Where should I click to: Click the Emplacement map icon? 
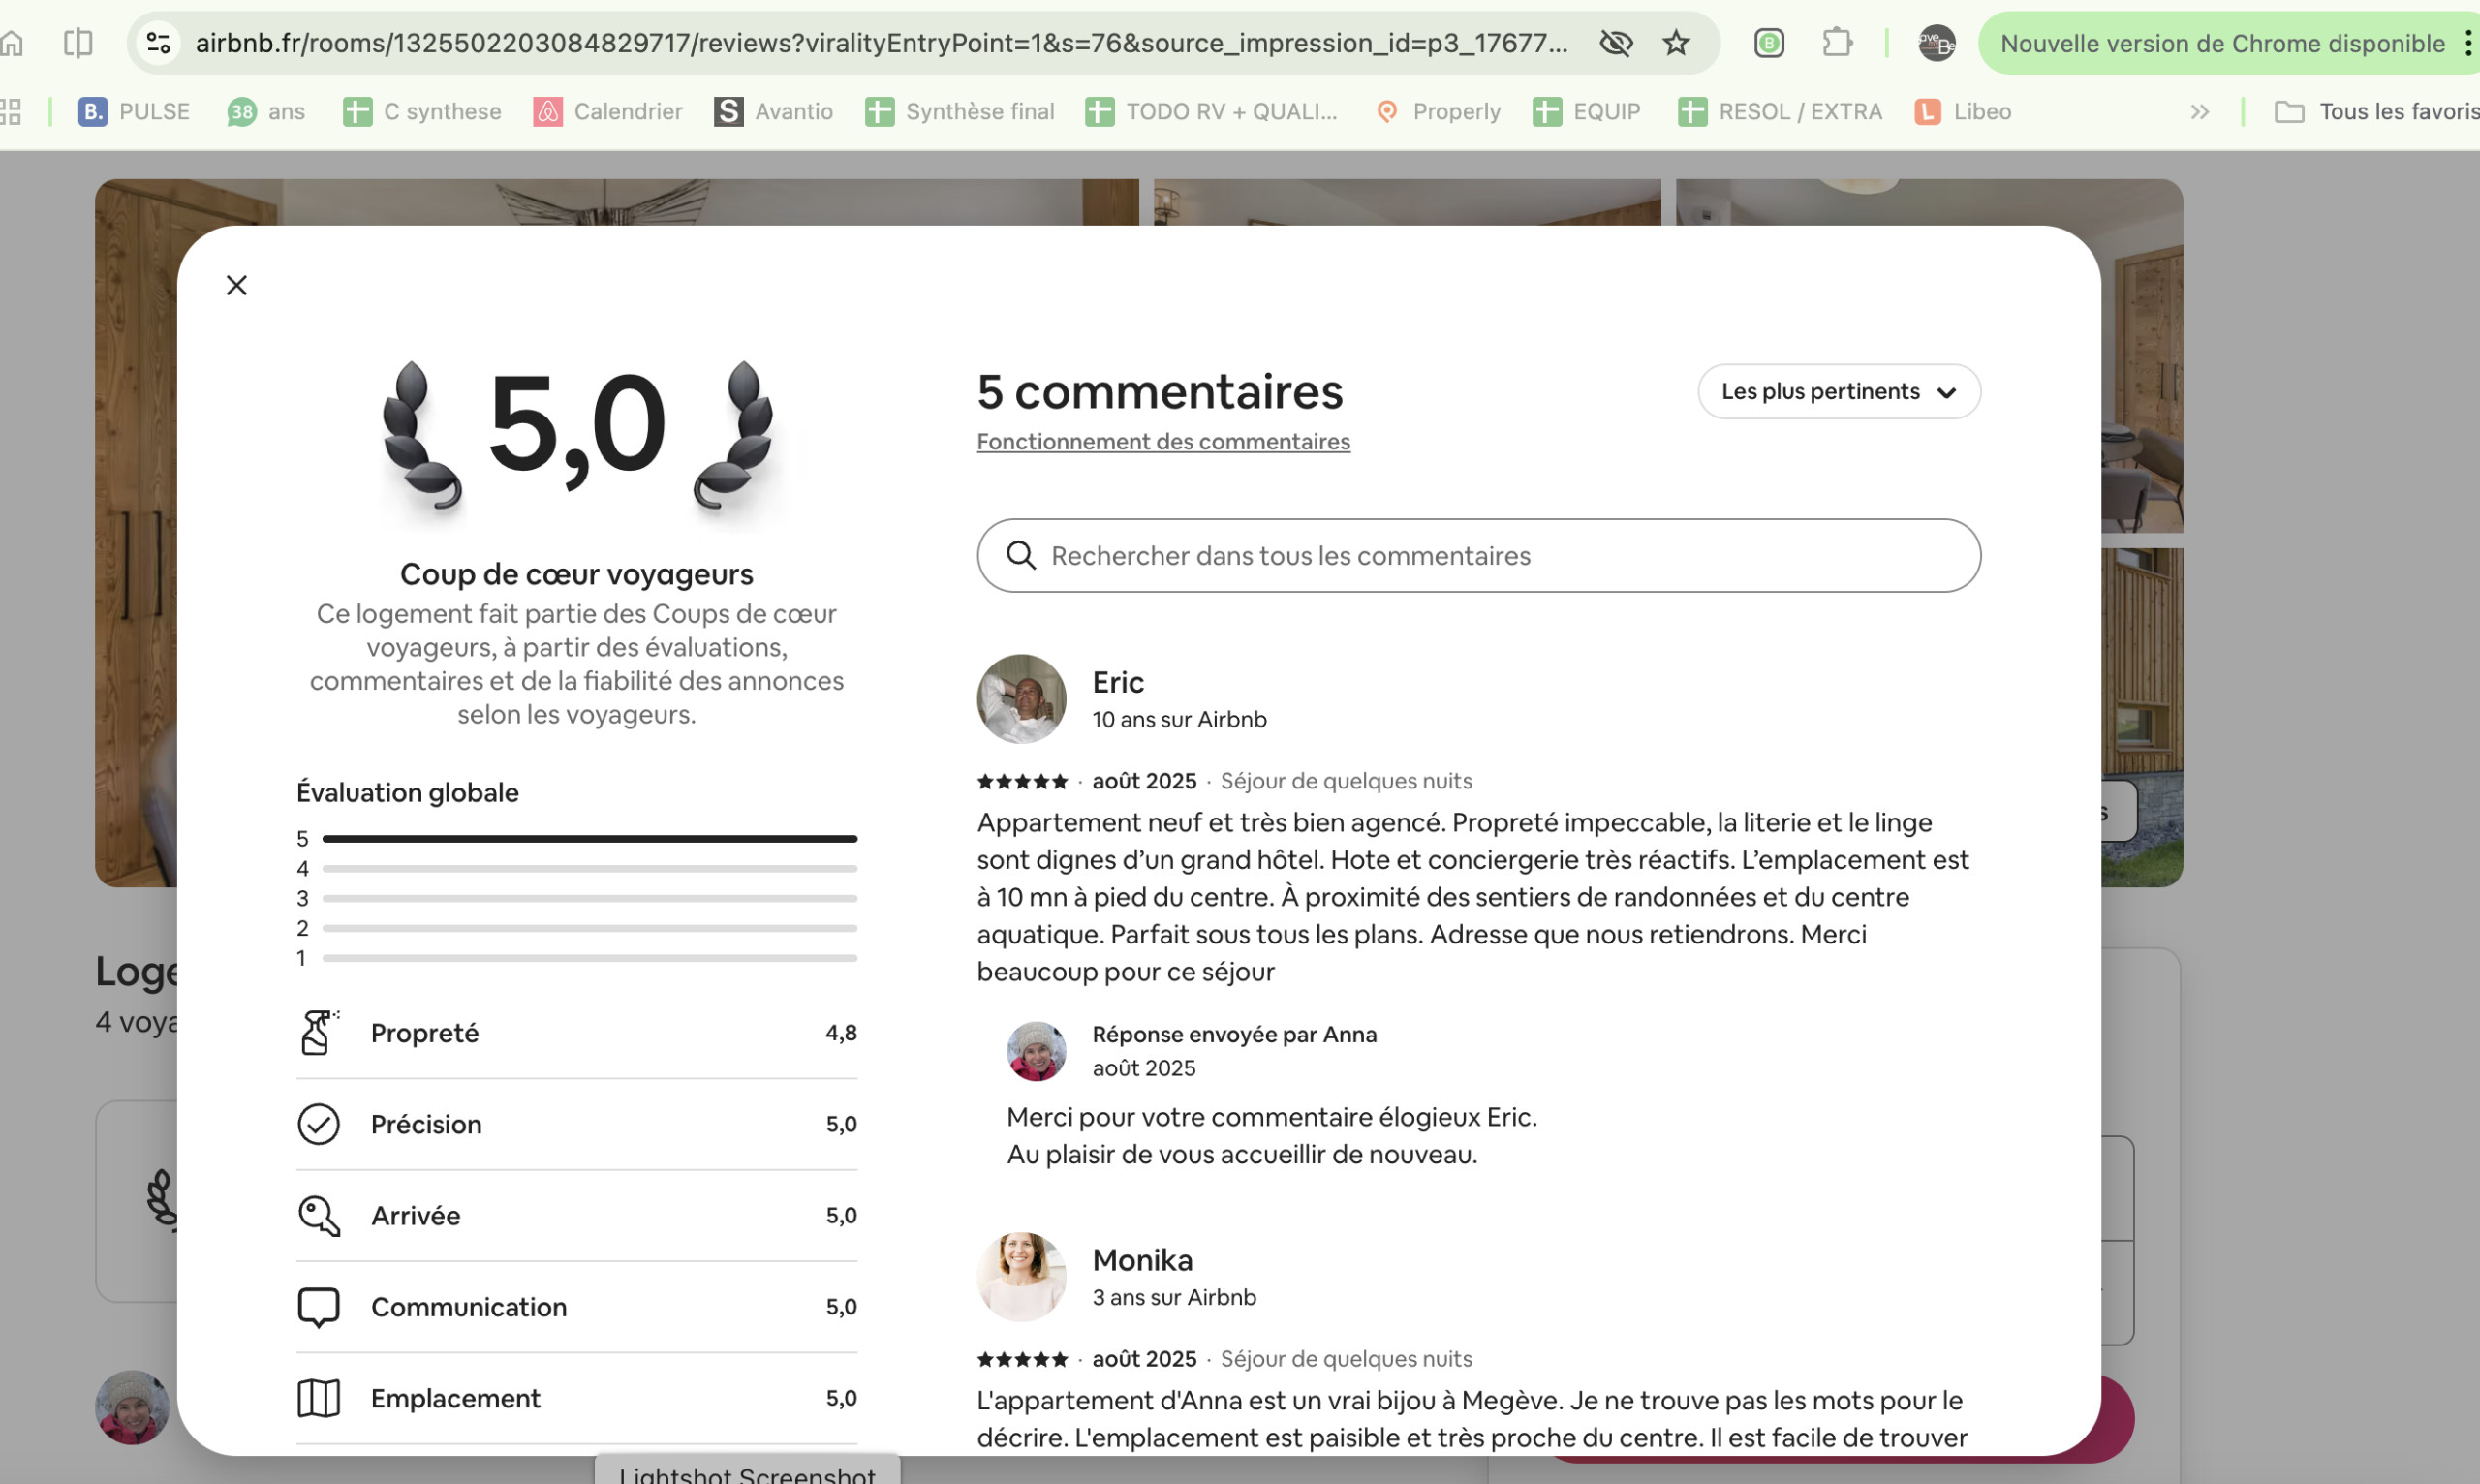tap(318, 1397)
